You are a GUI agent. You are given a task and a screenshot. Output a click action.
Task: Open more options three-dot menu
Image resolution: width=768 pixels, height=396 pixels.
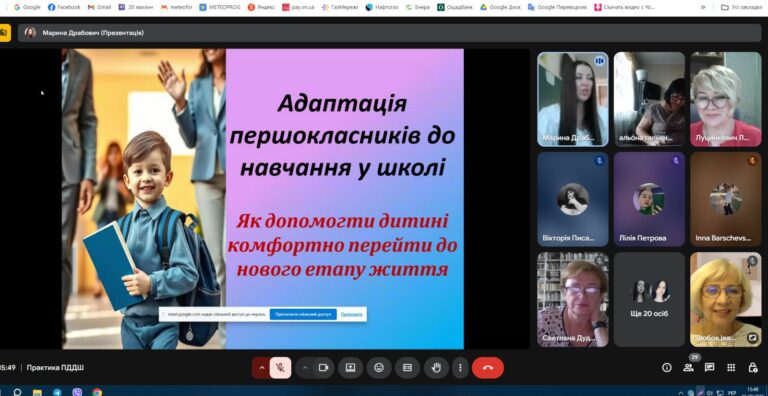point(459,368)
